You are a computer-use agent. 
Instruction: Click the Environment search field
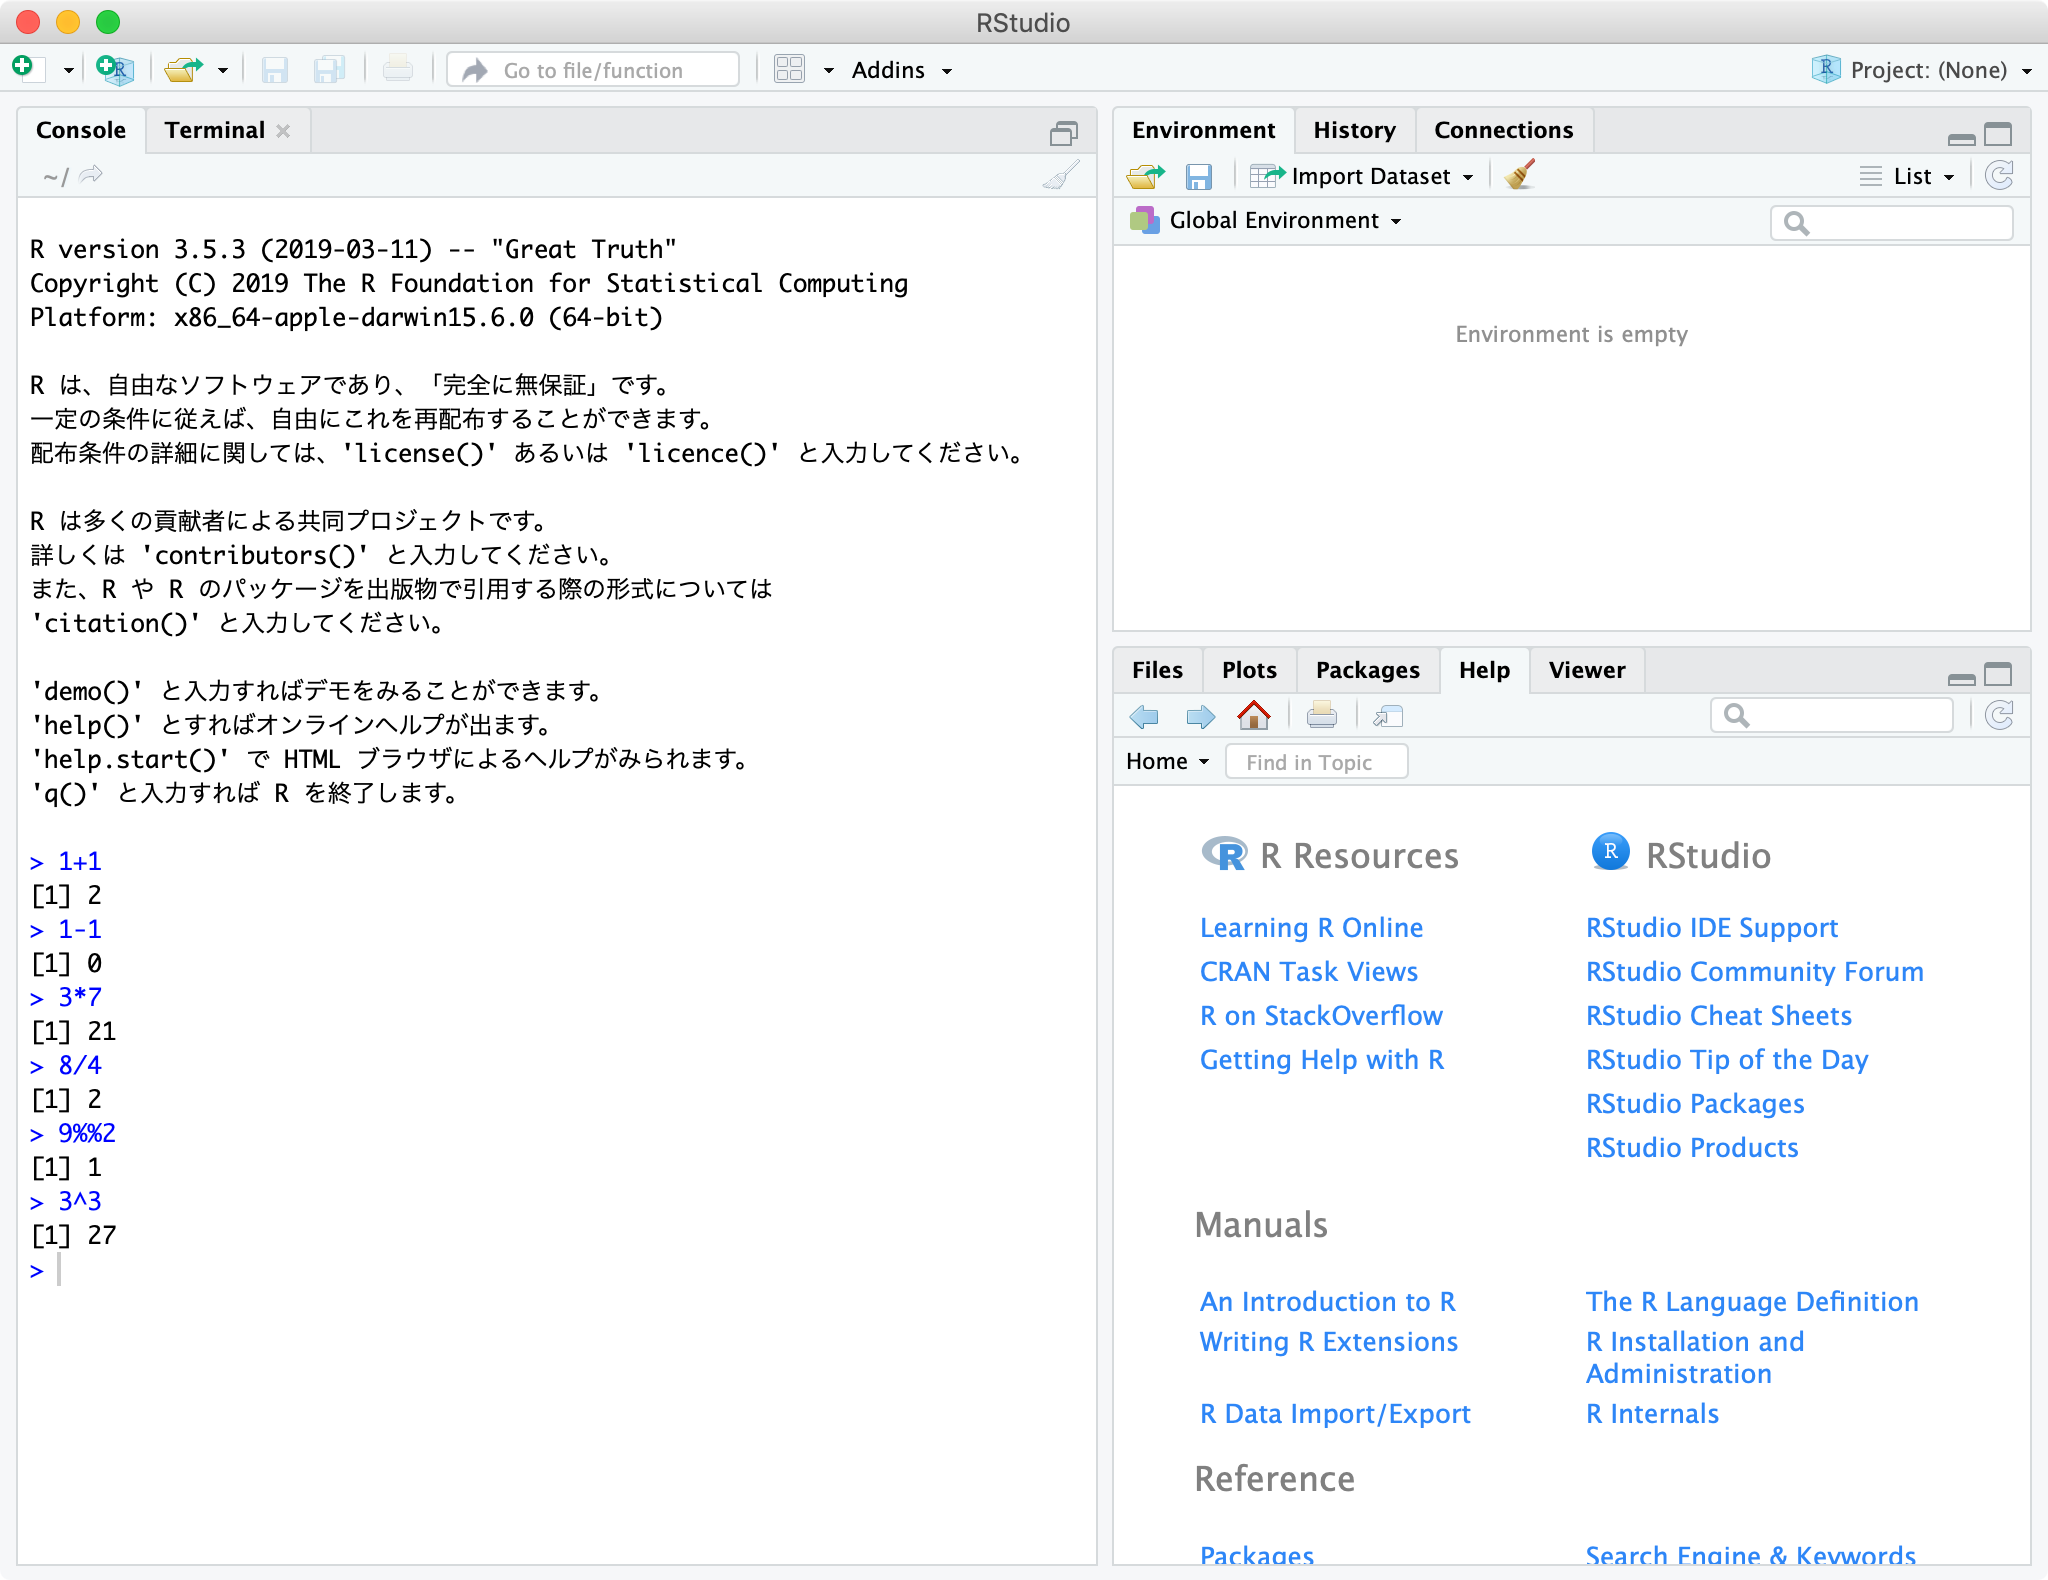tap(1891, 223)
